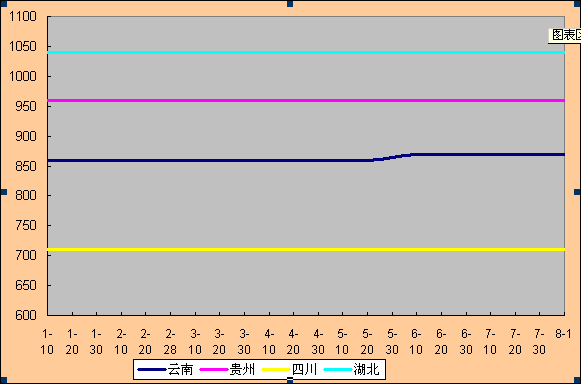
Task: Click the 湖北 legend entry
Action: (x=352, y=369)
